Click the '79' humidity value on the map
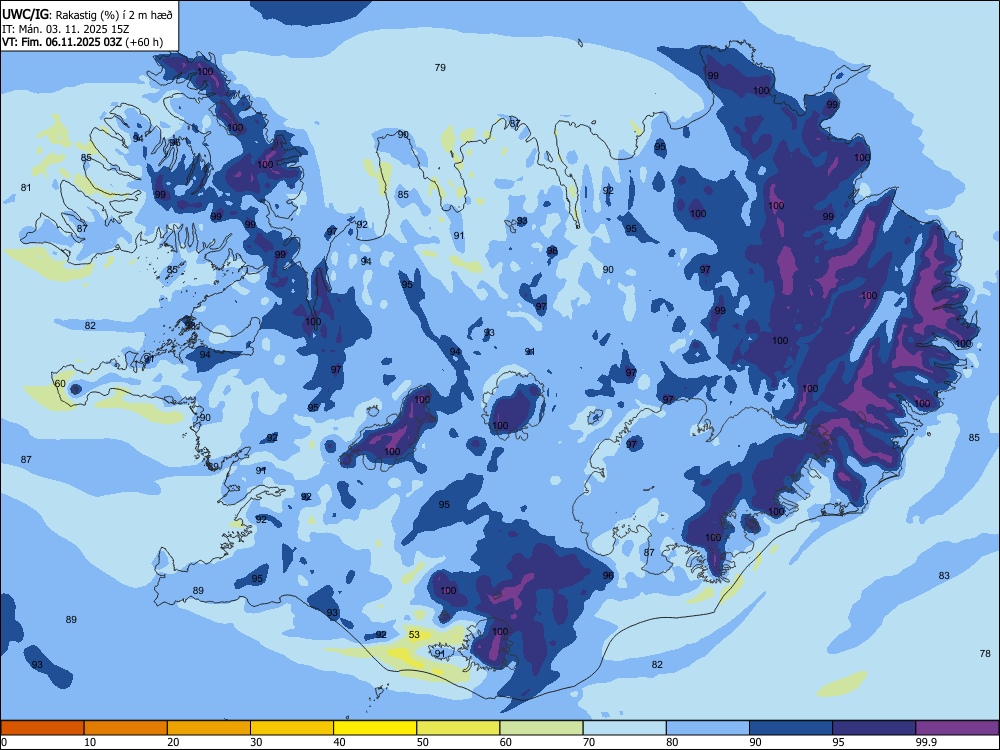This screenshot has width=1000, height=750. point(440,67)
